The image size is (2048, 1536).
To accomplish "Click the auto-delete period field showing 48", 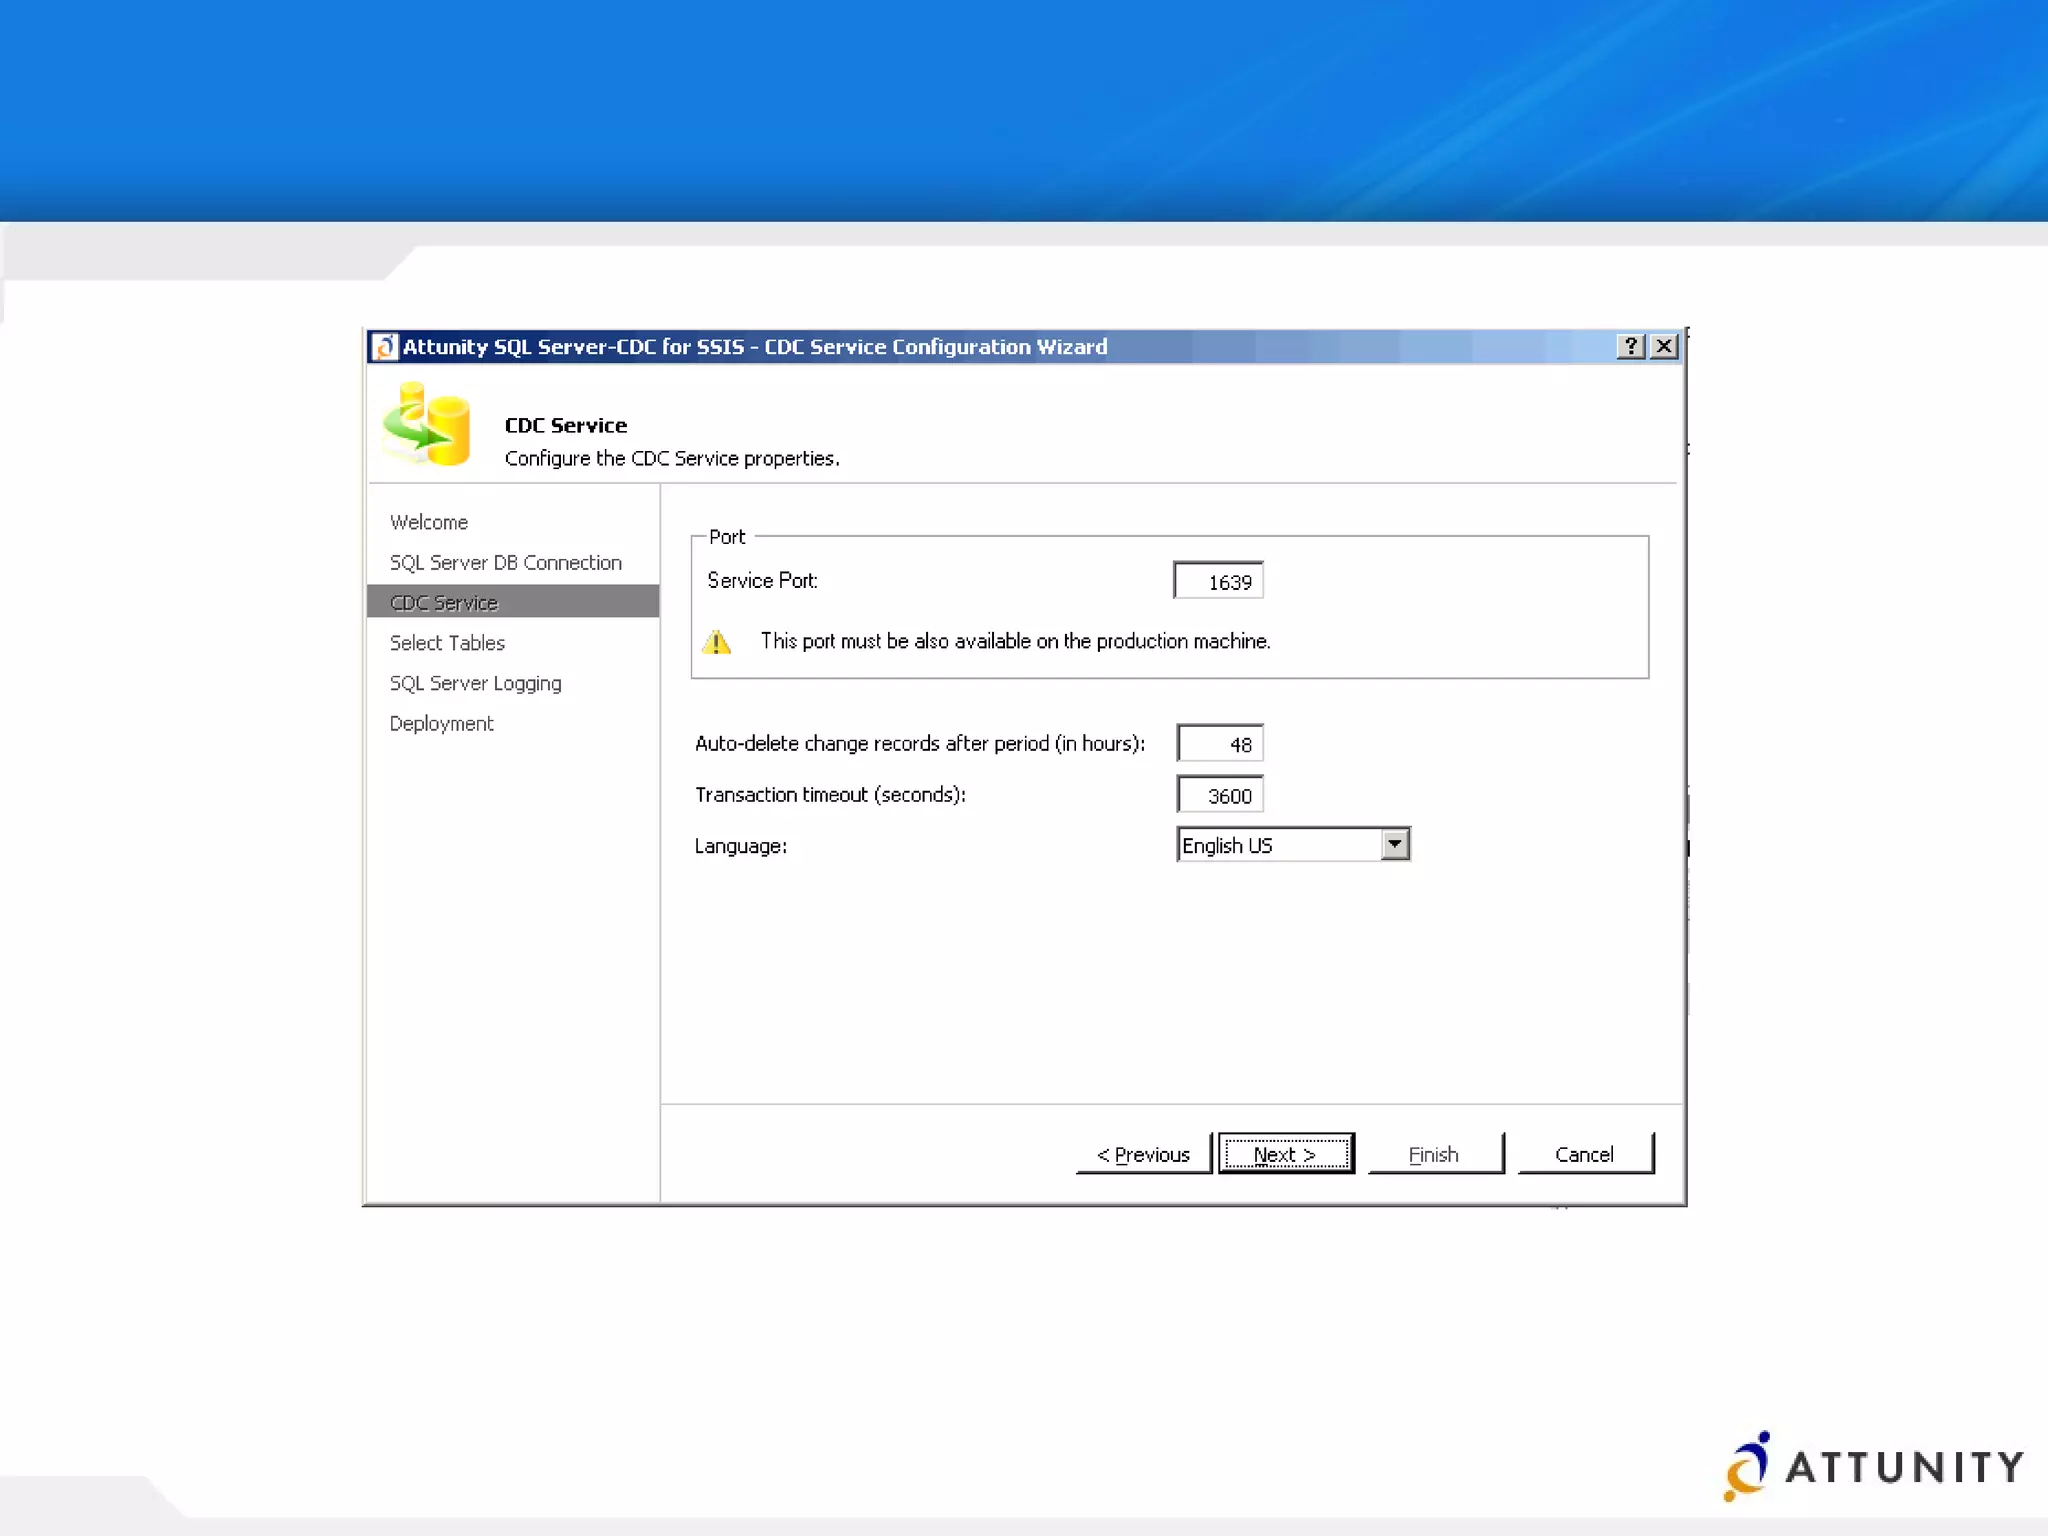I will click(x=1220, y=744).
